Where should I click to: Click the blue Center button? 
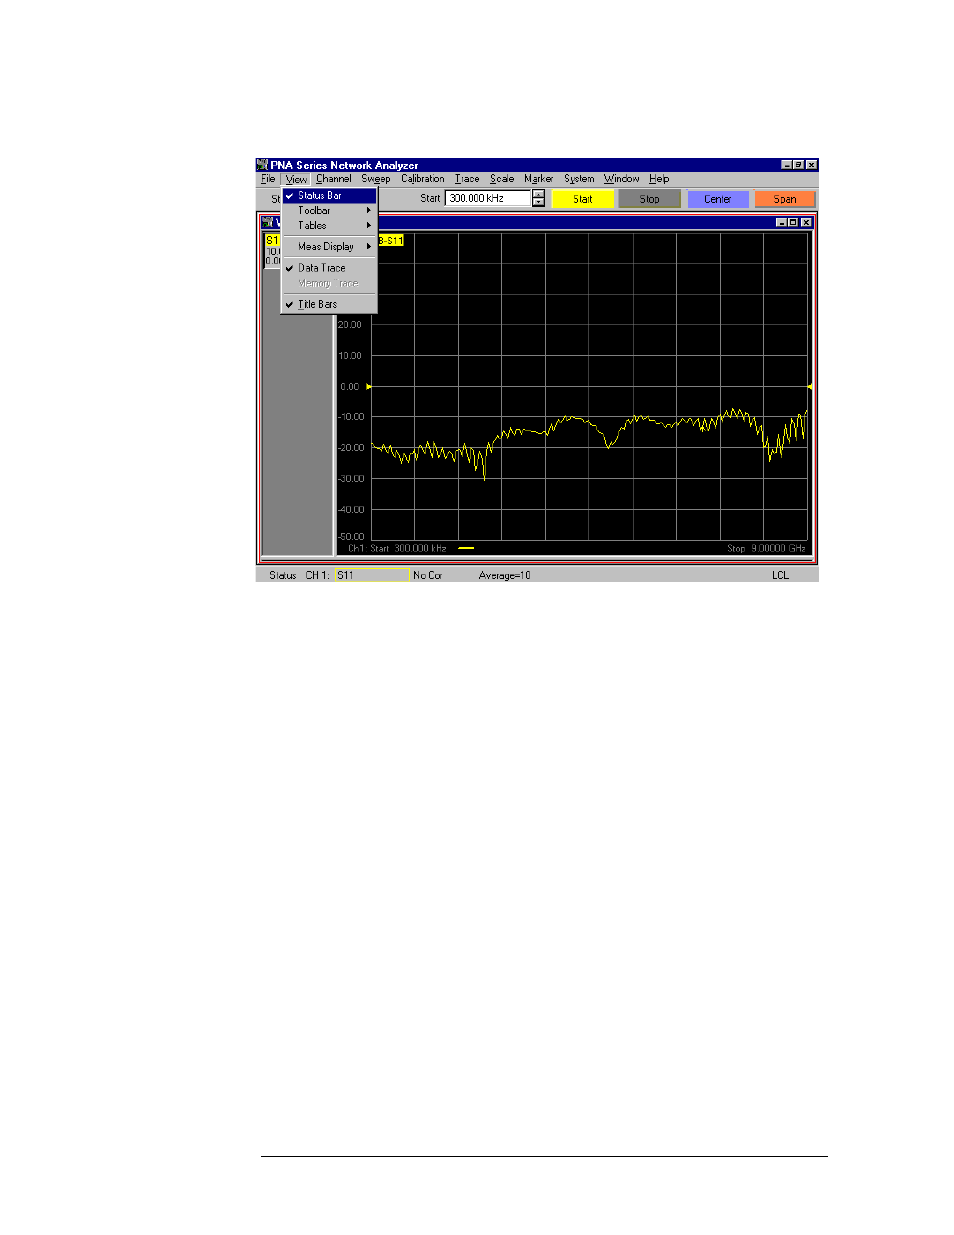(x=718, y=199)
